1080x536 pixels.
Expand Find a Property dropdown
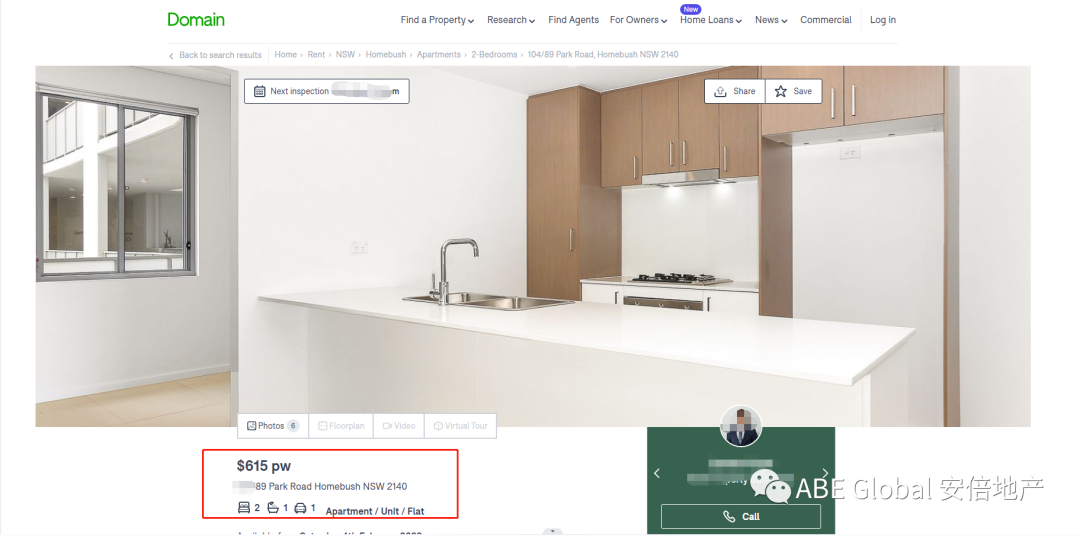[x=437, y=20]
